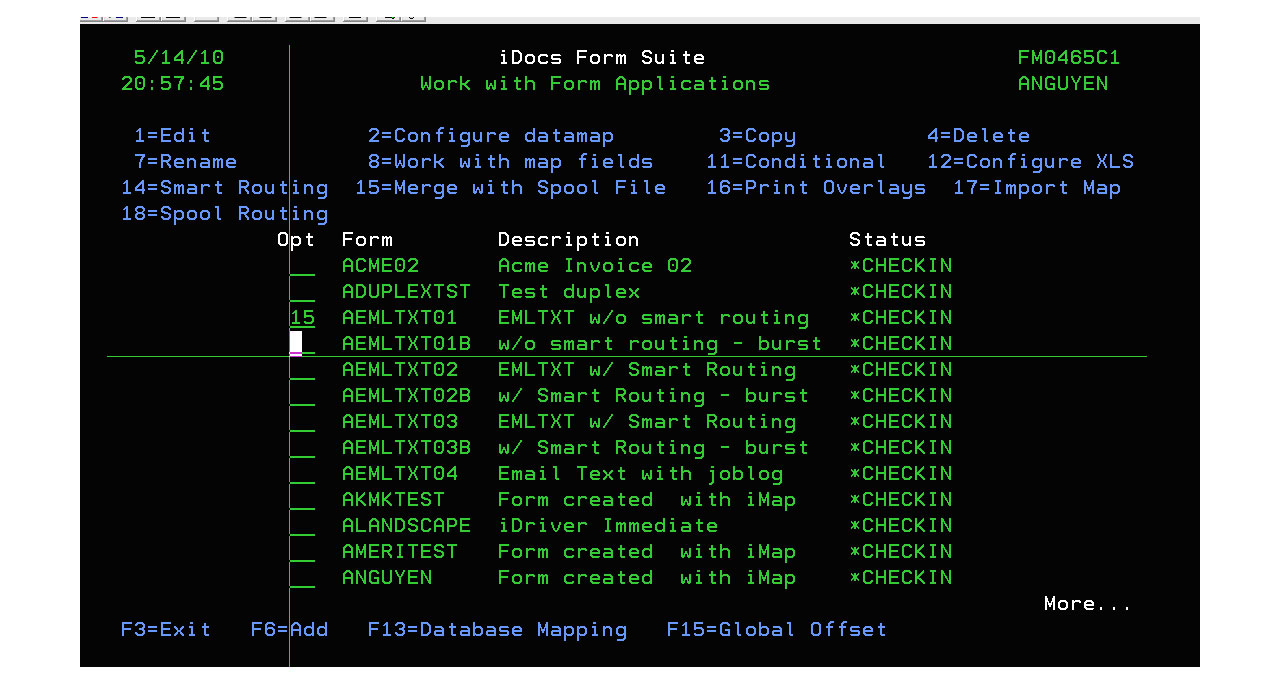Click the Opt field for ACME02
The height and width of the screenshot is (684, 1280).
pos(302,267)
